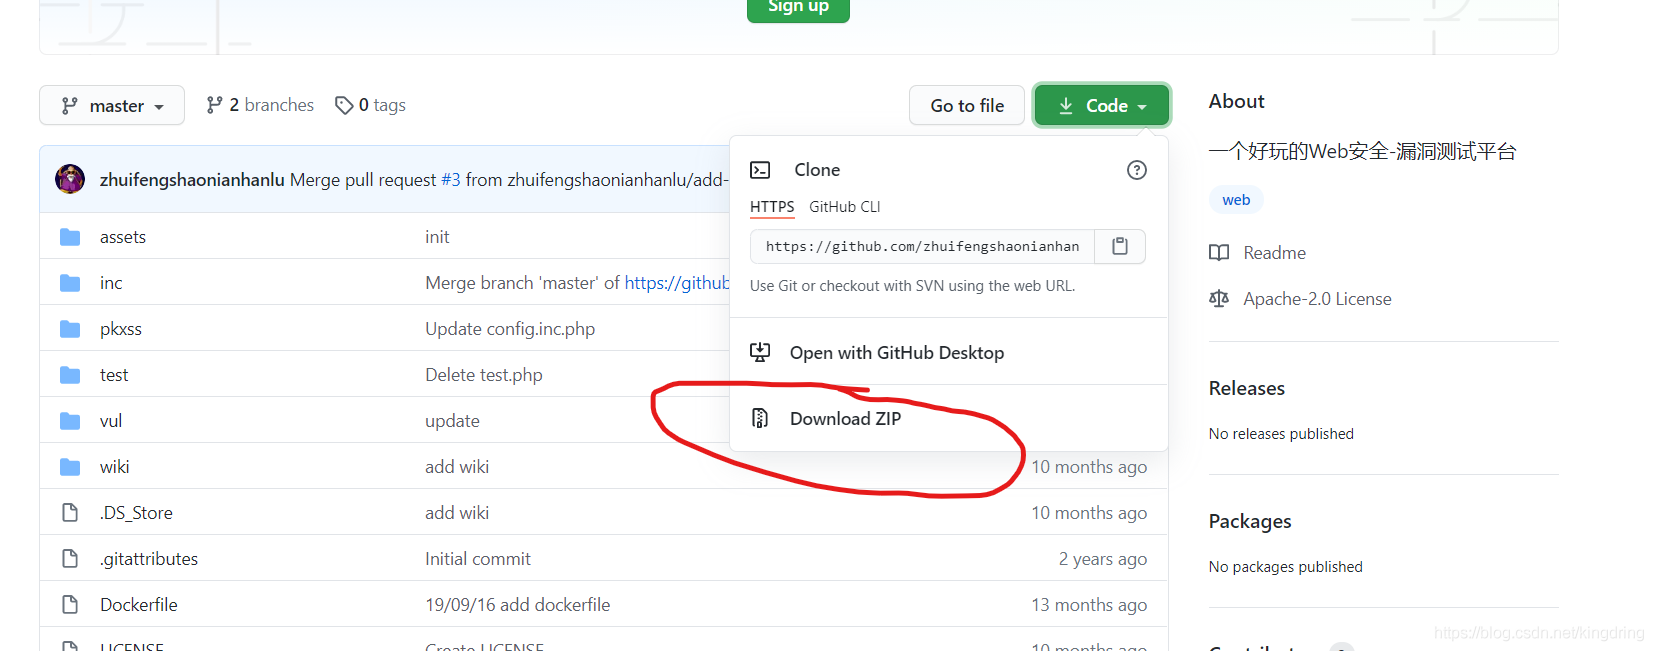Image resolution: width=1653 pixels, height=651 pixels.
Task: Open the 'update' commit on vul row
Action: (452, 421)
